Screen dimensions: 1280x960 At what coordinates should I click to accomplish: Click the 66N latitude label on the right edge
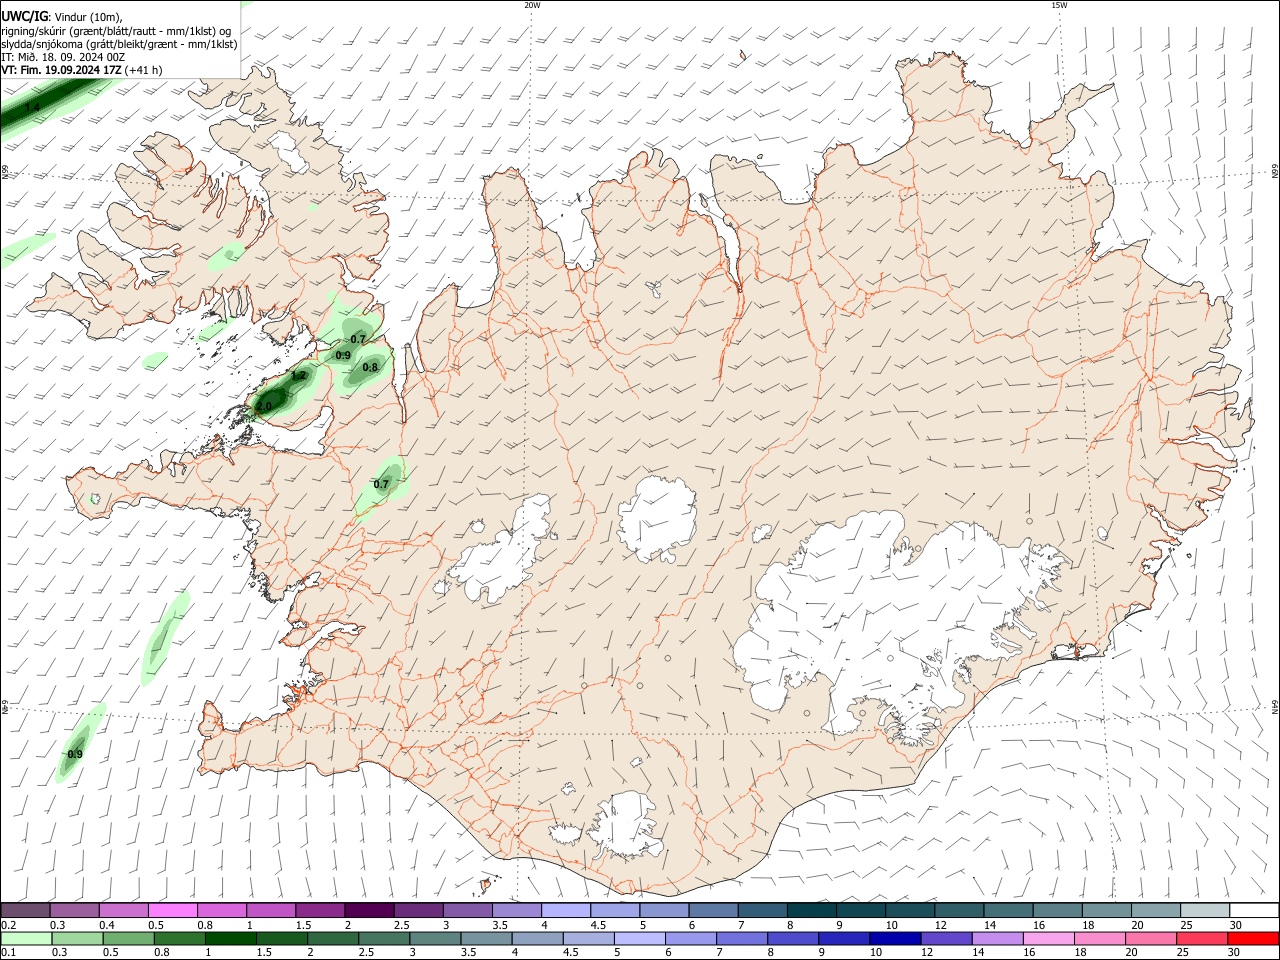[x=1274, y=173]
